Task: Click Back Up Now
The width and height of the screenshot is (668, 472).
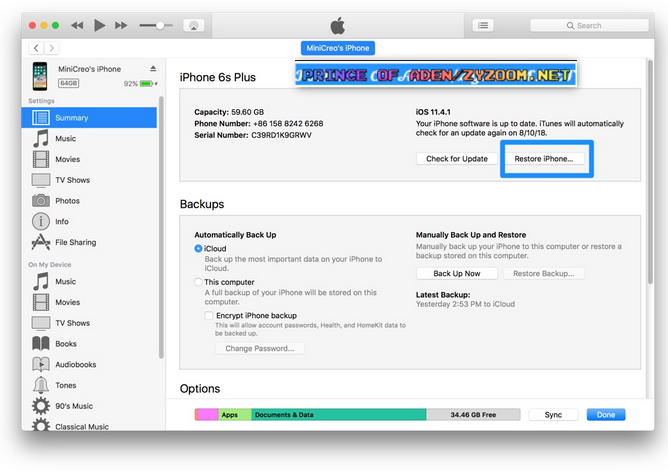Action: tap(457, 273)
